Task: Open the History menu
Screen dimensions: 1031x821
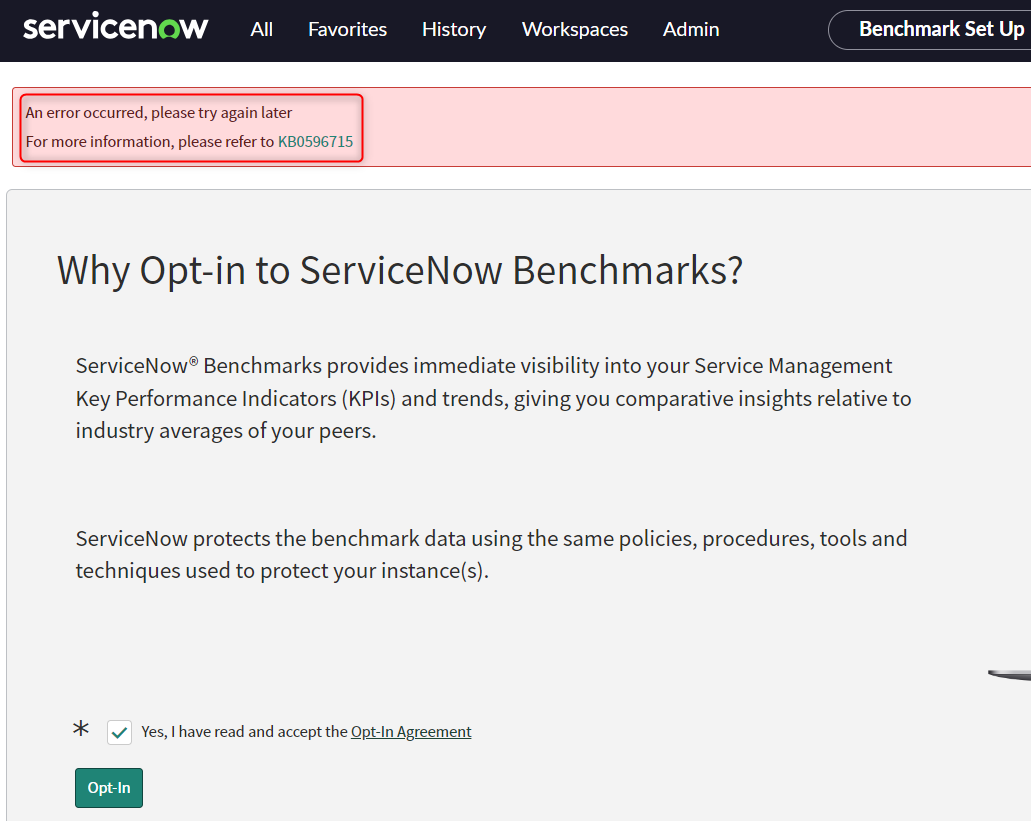Action: tap(454, 30)
